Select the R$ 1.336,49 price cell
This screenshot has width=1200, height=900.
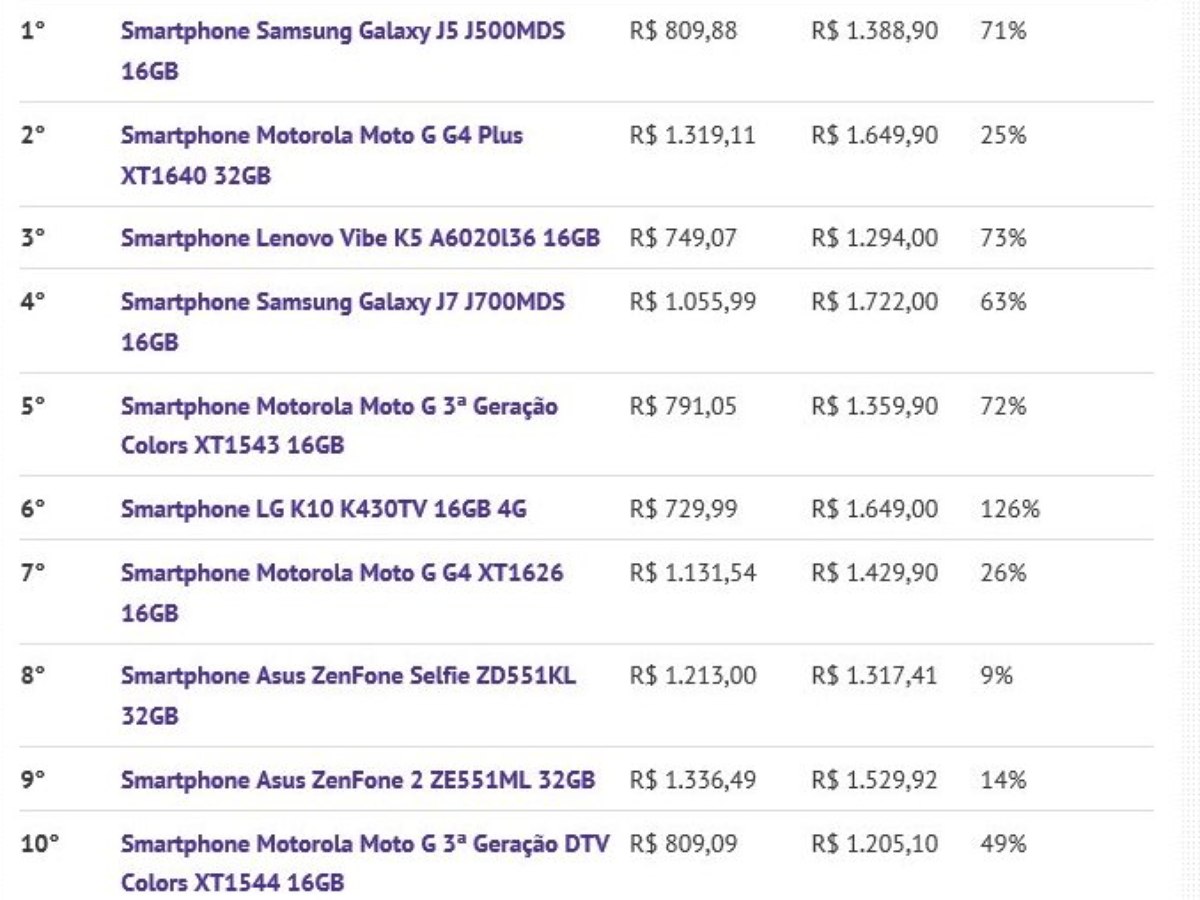coord(693,781)
